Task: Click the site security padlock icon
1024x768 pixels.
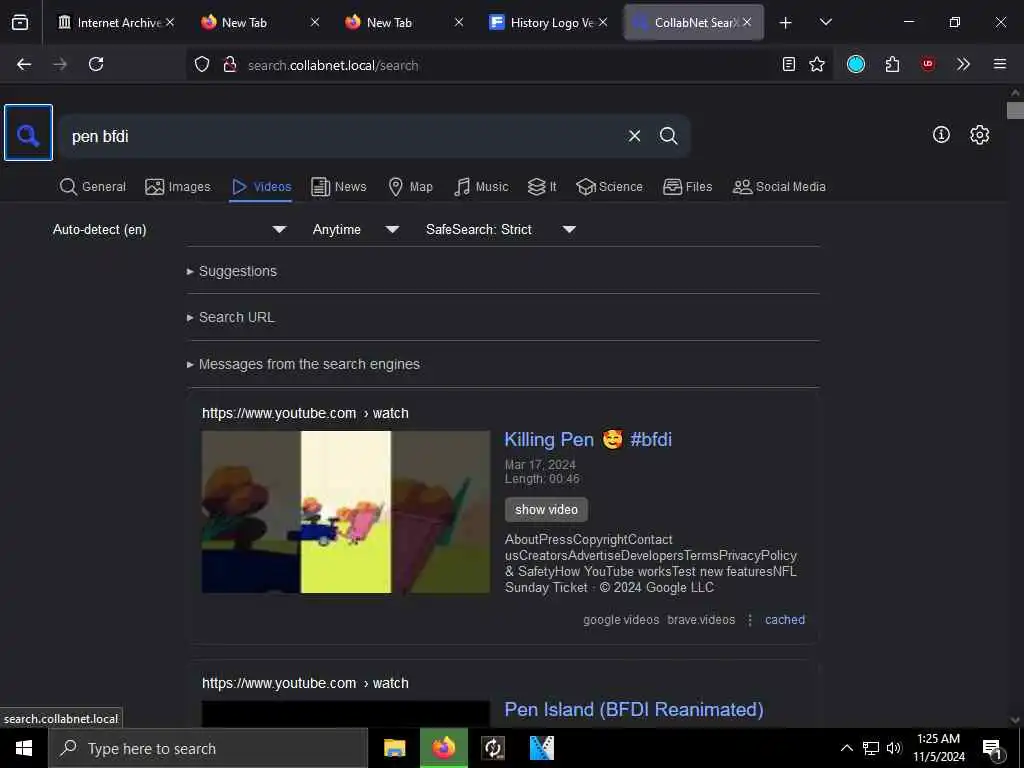Action: [229, 64]
